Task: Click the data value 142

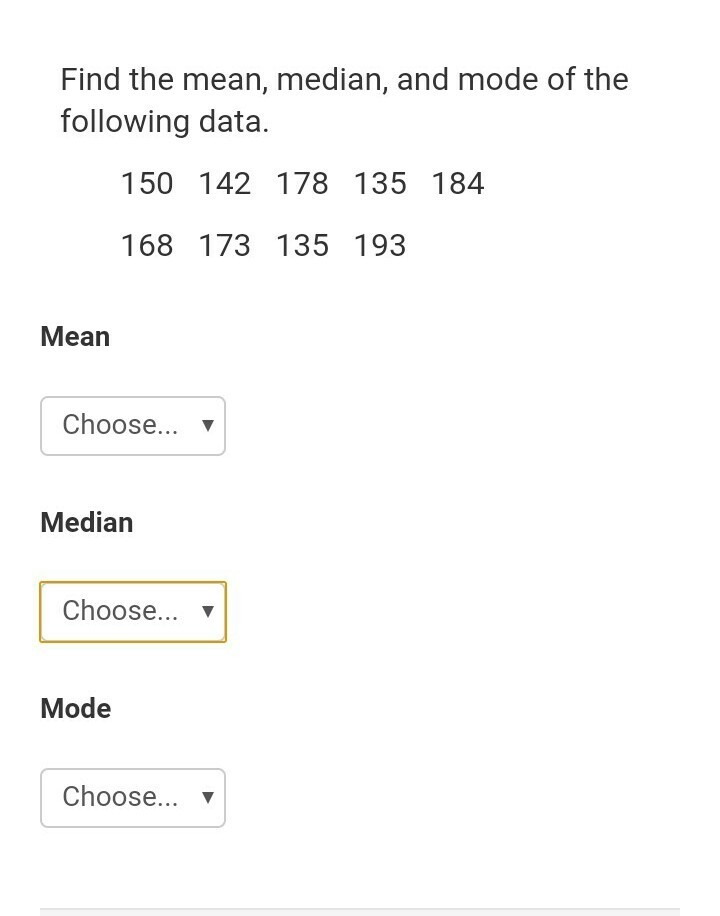Action: [224, 184]
